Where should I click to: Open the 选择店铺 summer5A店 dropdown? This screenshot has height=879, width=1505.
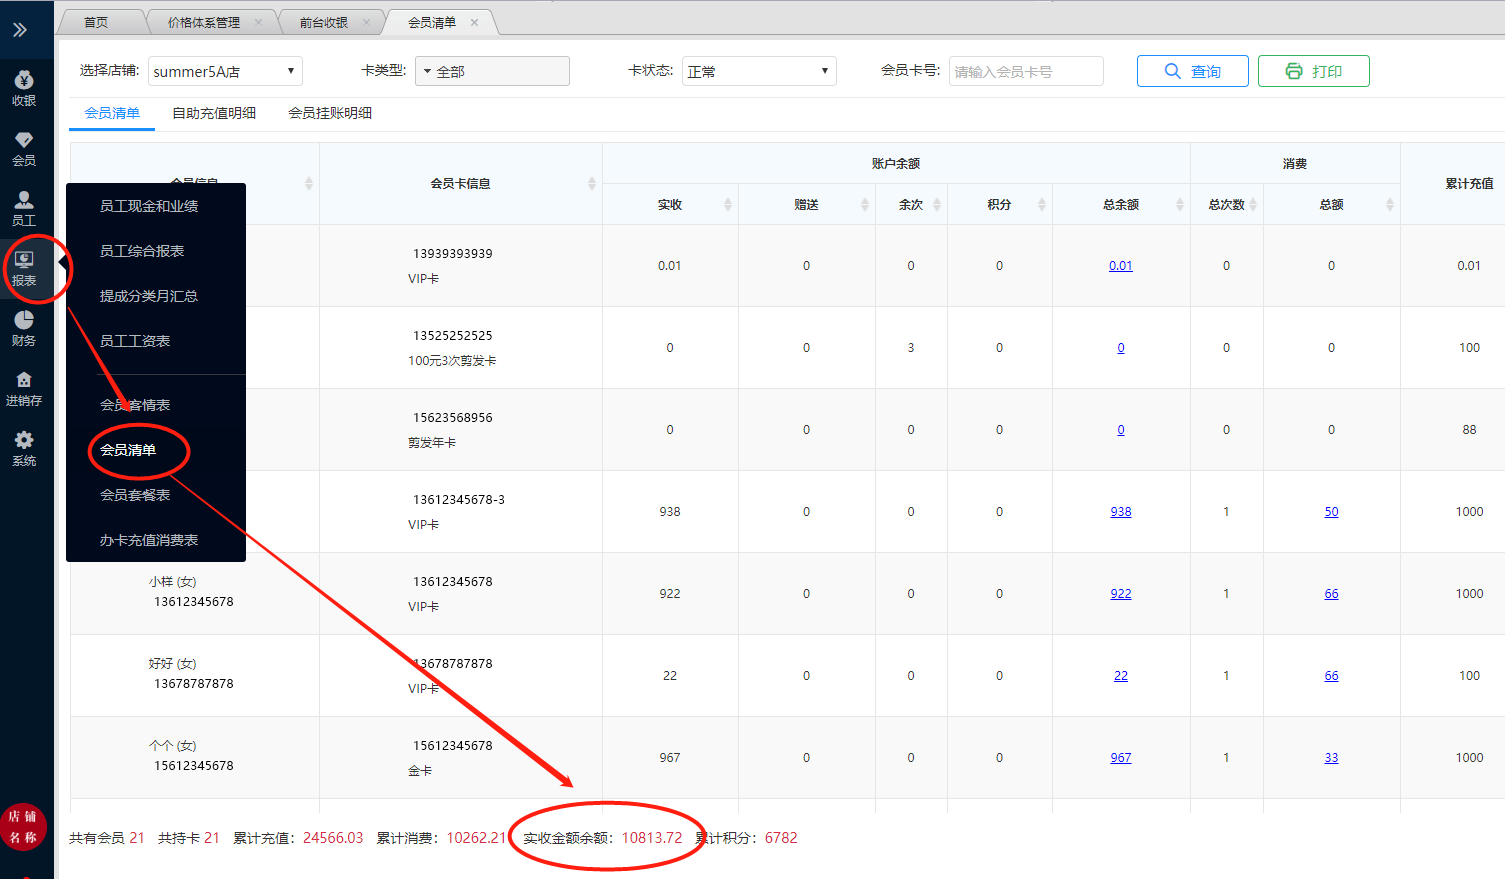click(225, 71)
